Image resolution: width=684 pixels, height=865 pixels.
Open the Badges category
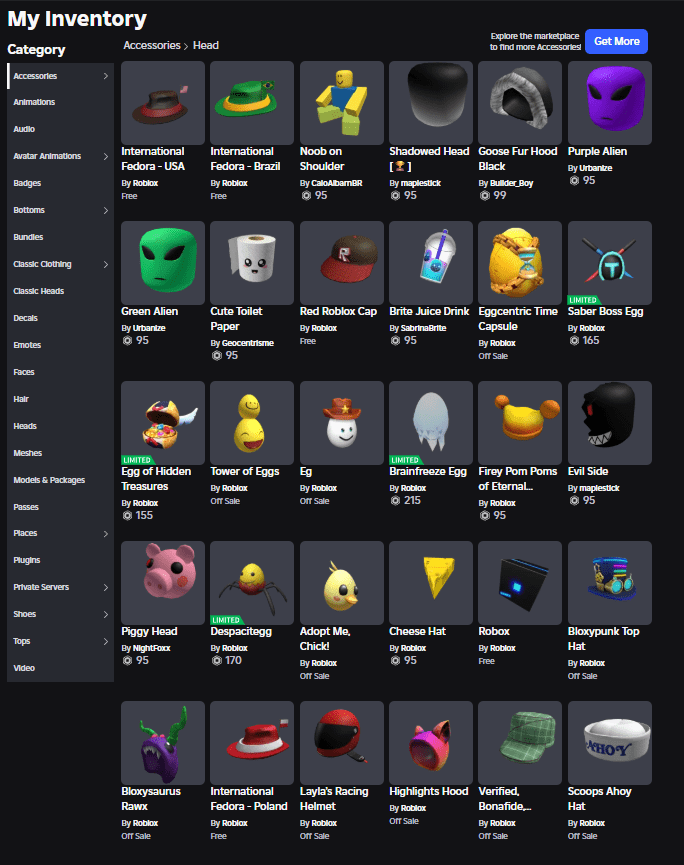(x=61, y=183)
